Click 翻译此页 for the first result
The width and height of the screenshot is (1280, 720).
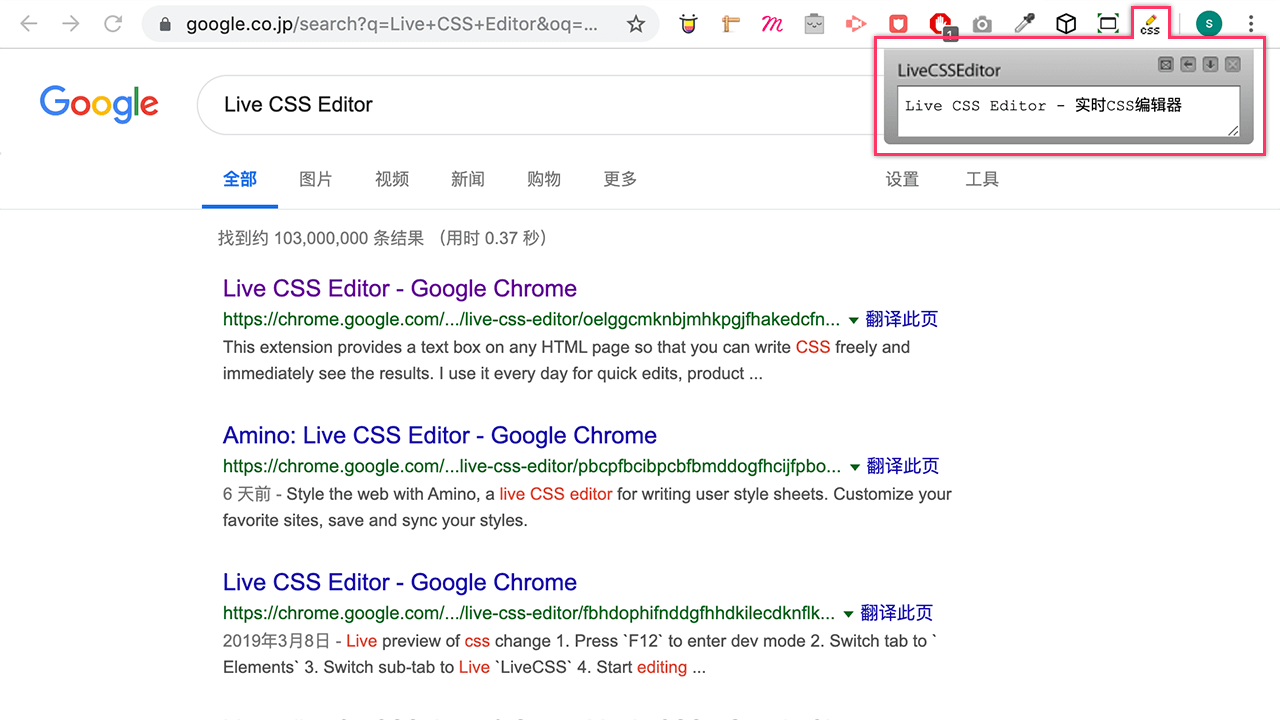tap(902, 320)
